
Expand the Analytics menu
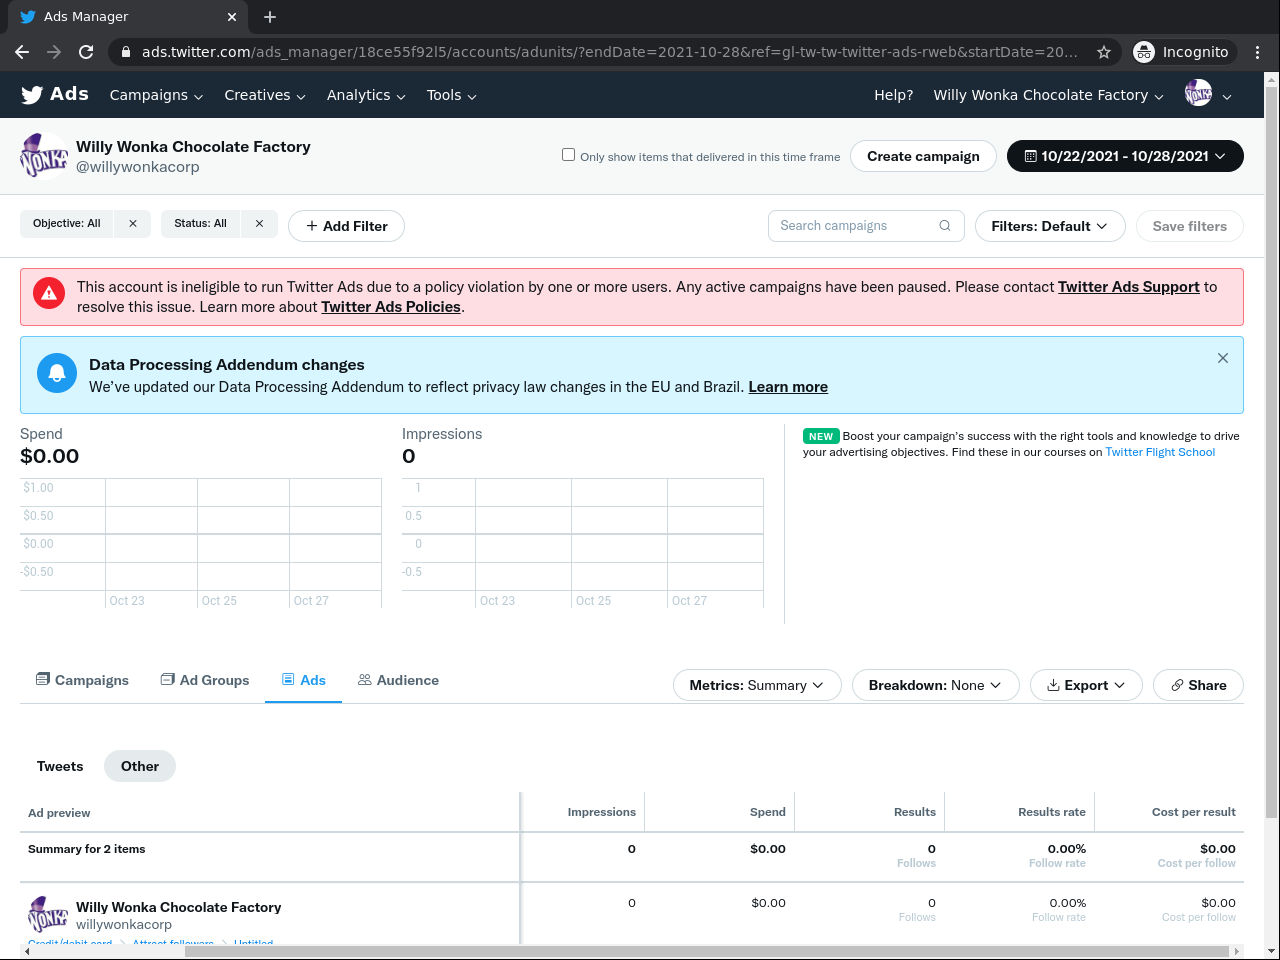(x=366, y=95)
